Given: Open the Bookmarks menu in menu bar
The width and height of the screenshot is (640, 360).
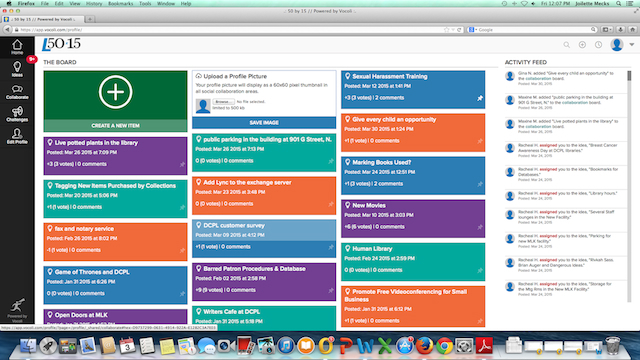Looking at the screenshot, I should pyautogui.click(x=120, y=3).
